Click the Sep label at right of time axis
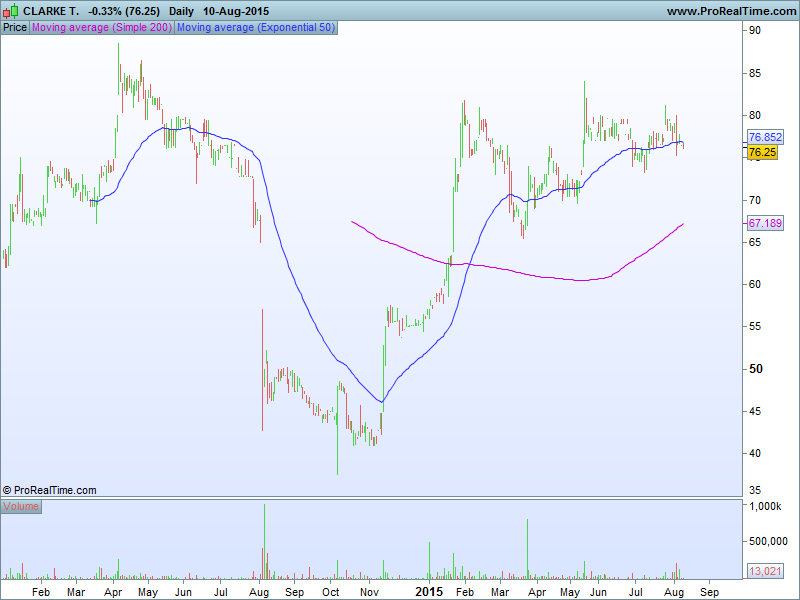This screenshot has height=600, width=800. (709, 592)
